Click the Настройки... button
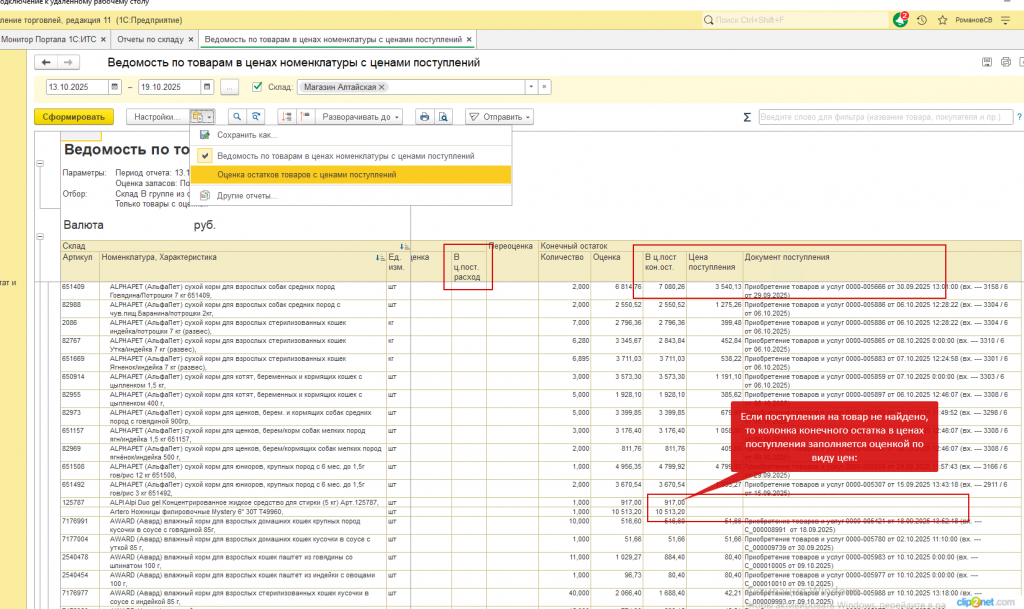Image resolution: width=1024 pixels, height=609 pixels. (155, 117)
